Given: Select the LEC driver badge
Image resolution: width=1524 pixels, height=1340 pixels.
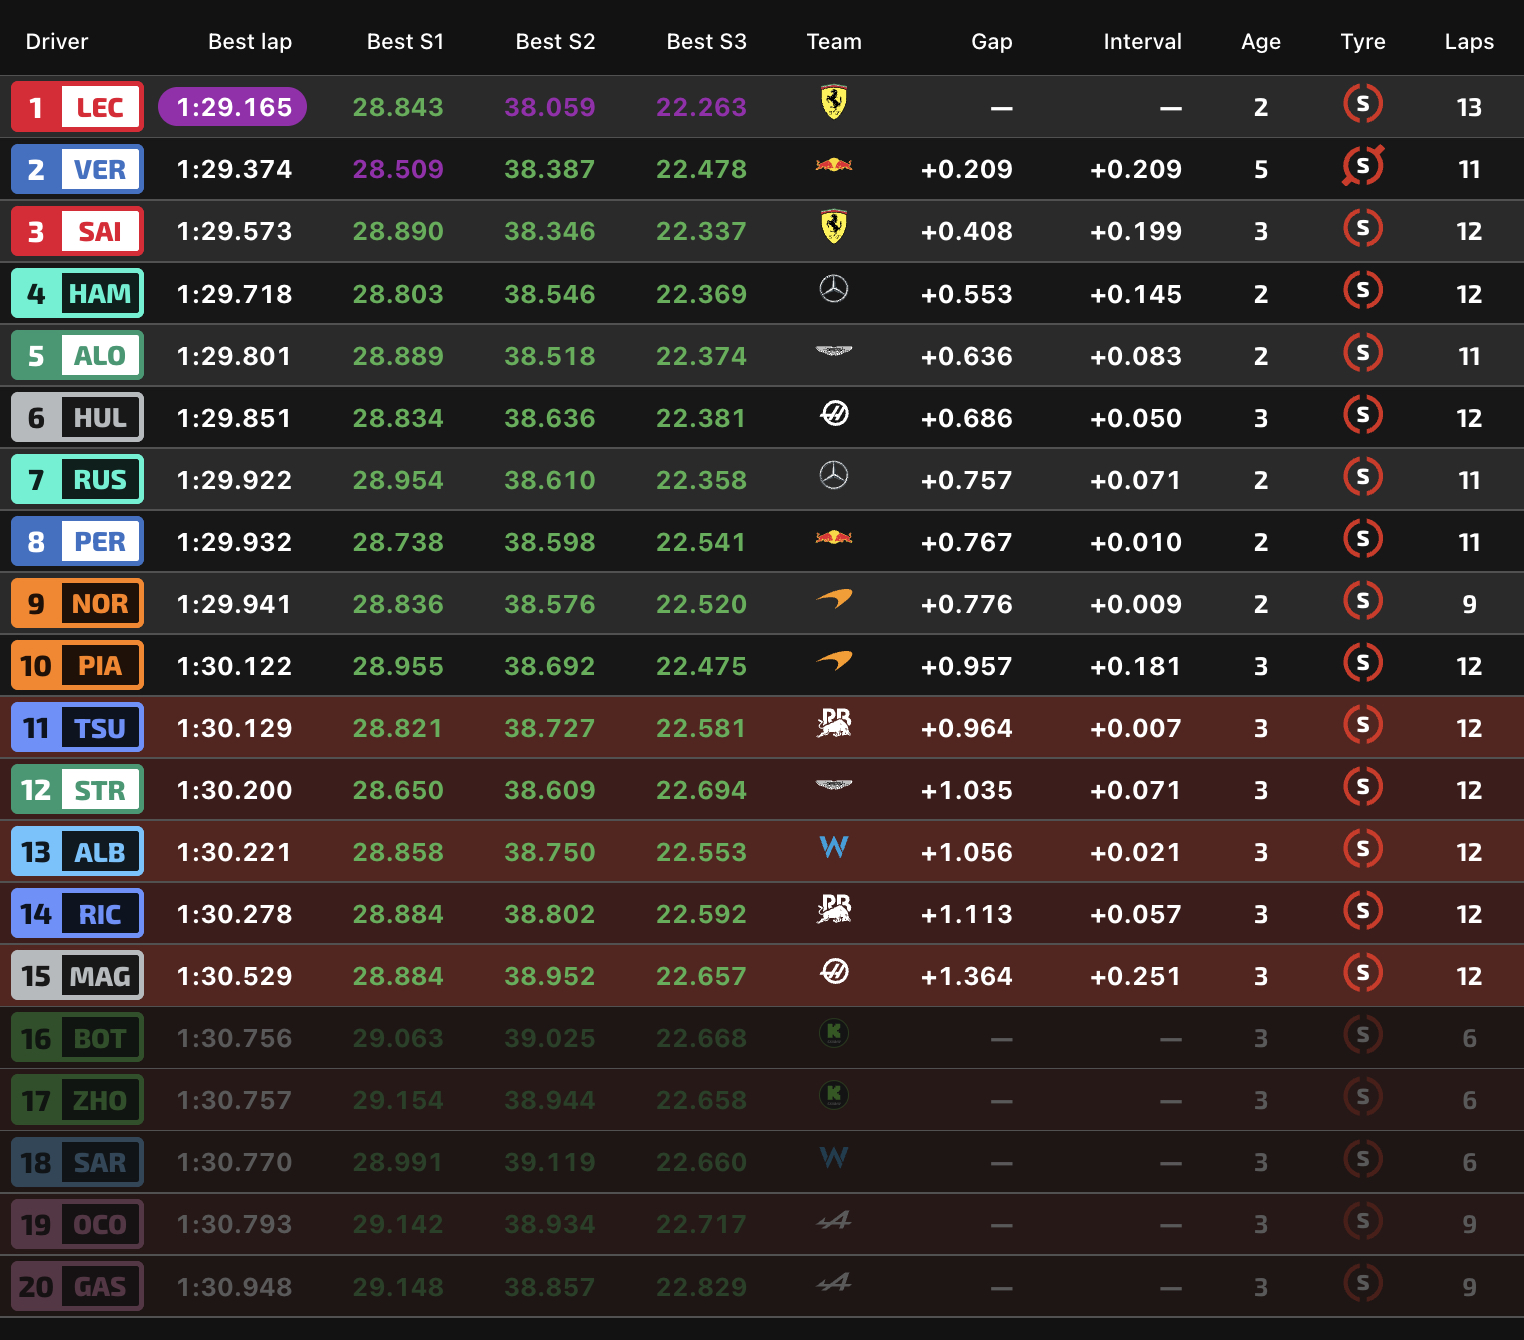Looking at the screenshot, I should [x=77, y=107].
